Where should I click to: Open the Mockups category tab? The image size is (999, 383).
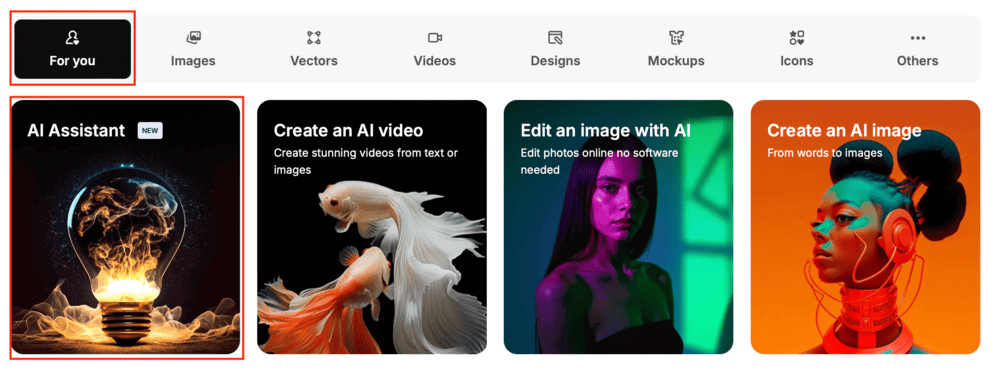pyautogui.click(x=676, y=49)
